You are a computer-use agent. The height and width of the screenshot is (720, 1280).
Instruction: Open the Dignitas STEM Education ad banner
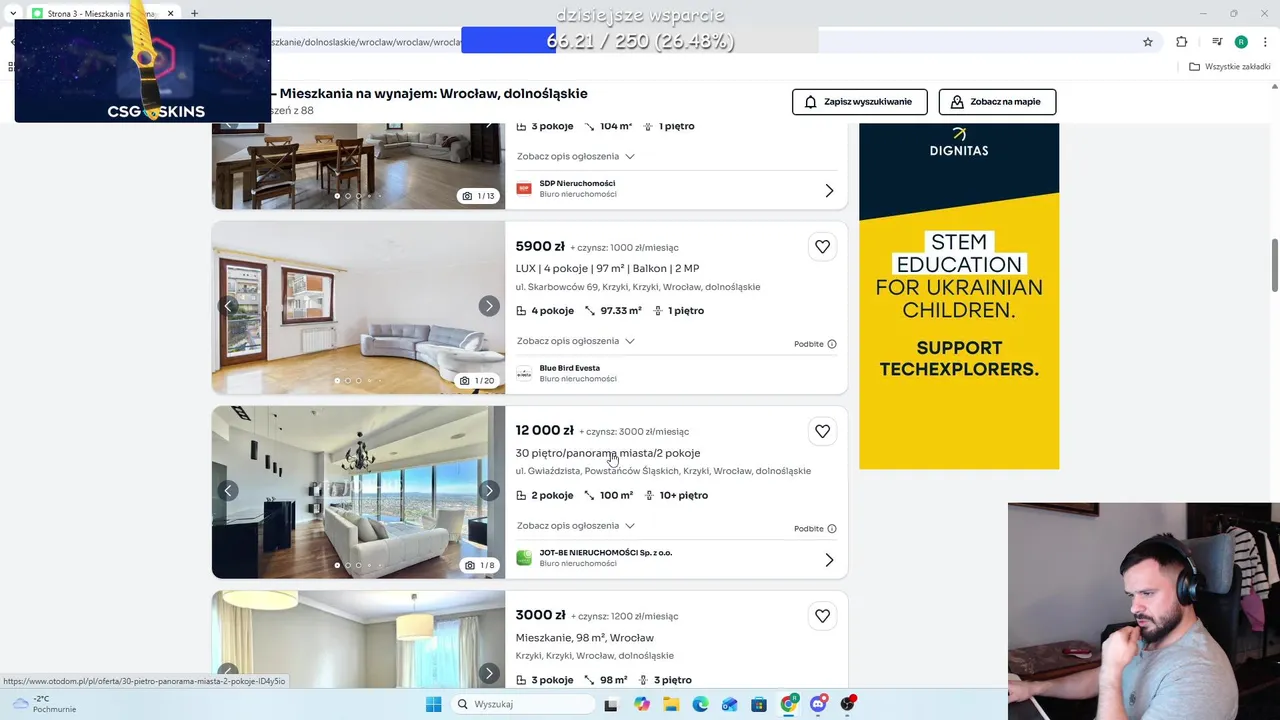point(959,296)
